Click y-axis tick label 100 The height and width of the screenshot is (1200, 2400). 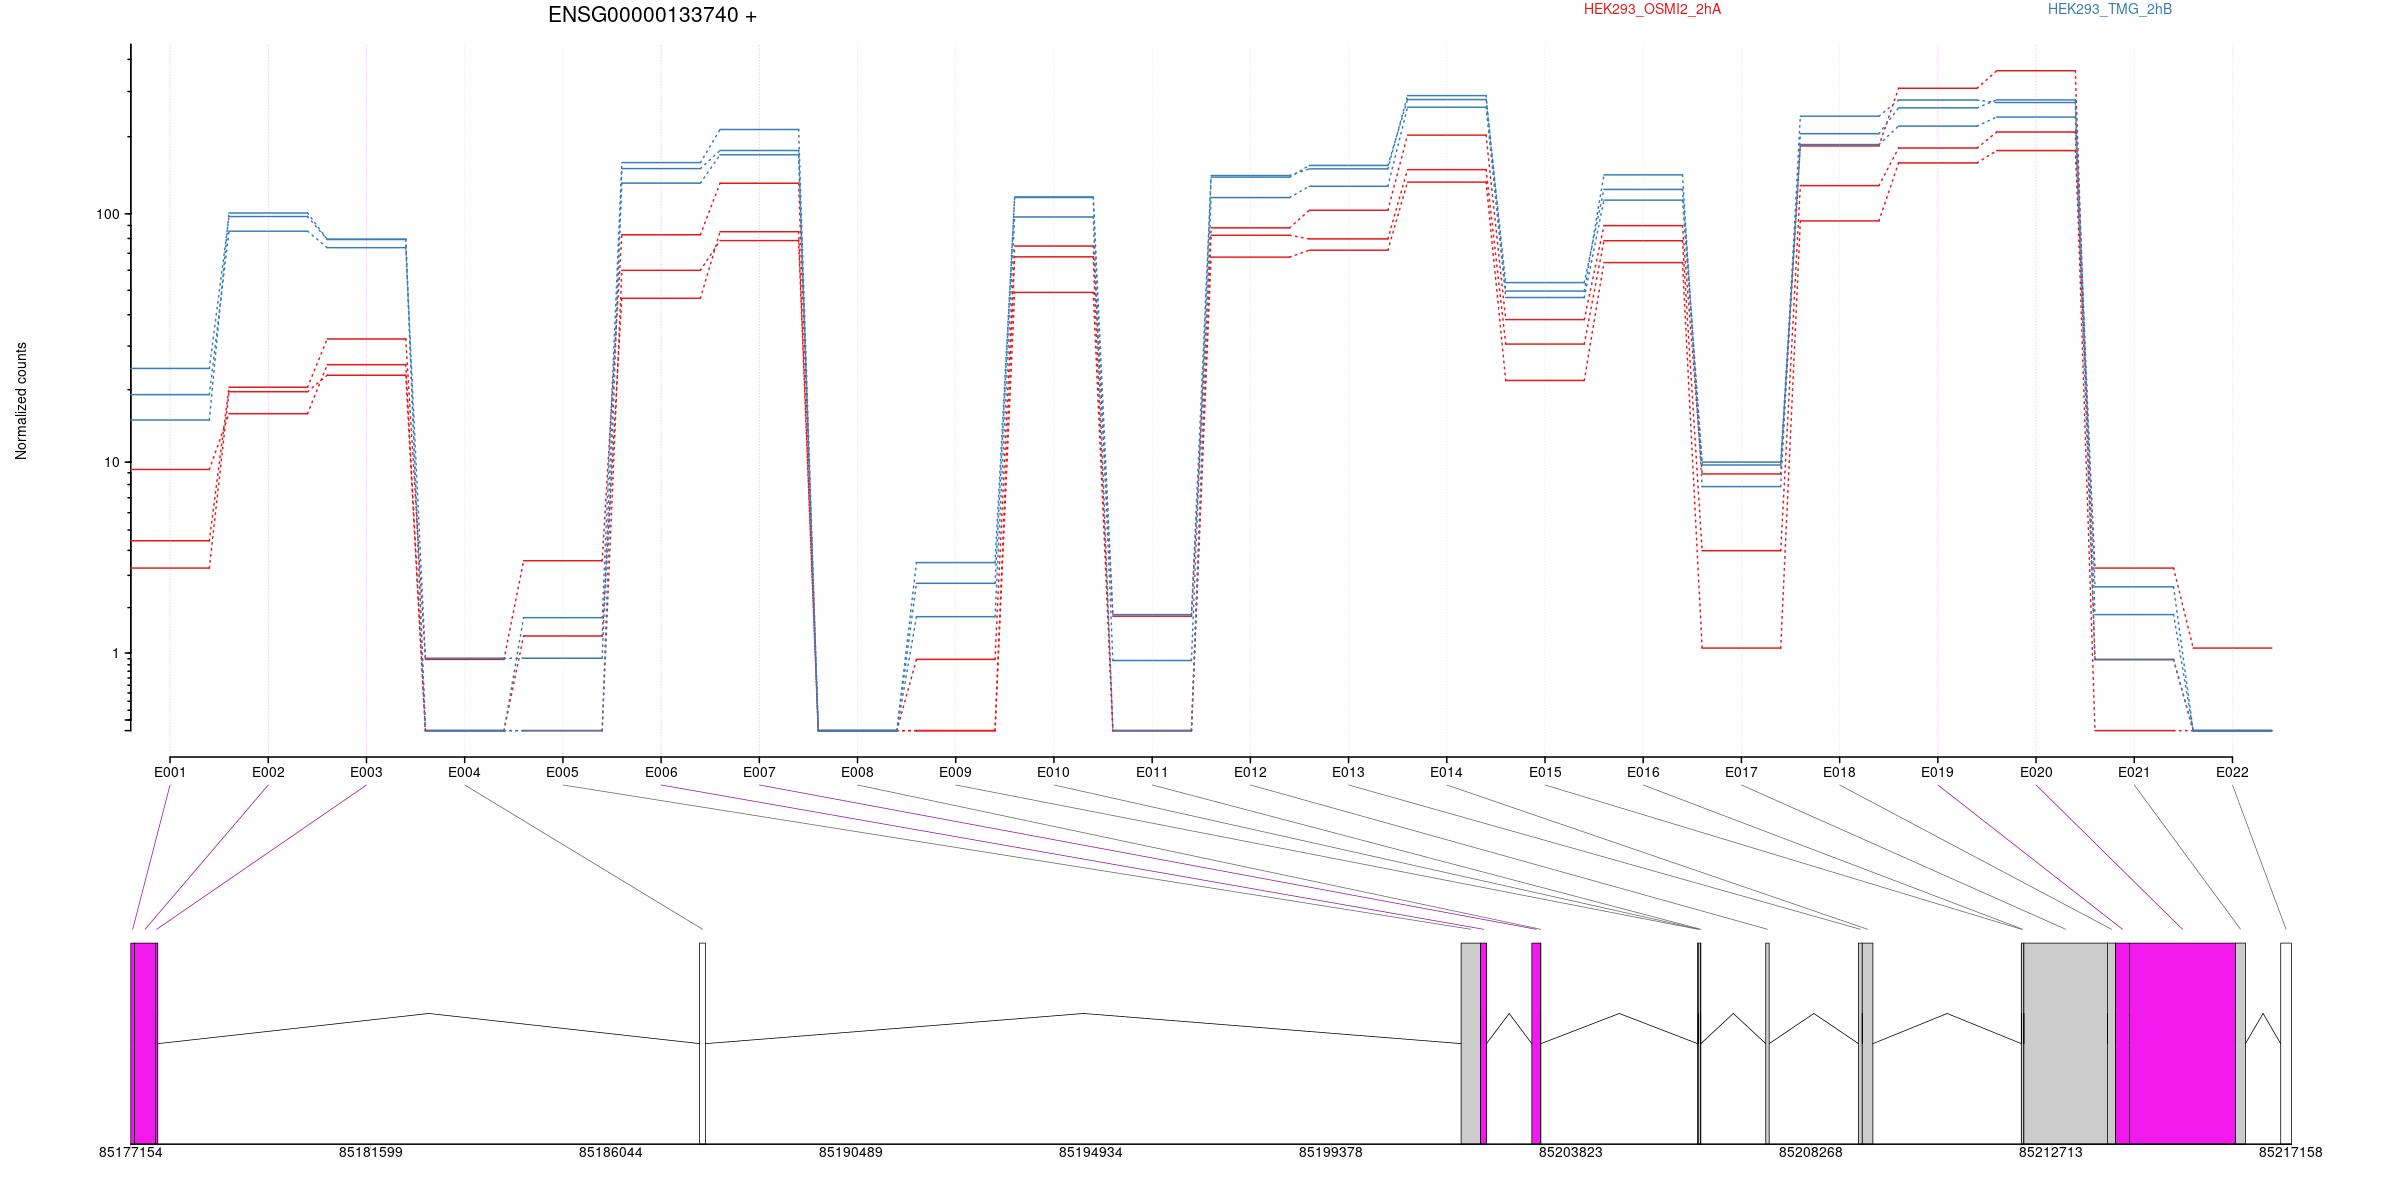click(107, 214)
